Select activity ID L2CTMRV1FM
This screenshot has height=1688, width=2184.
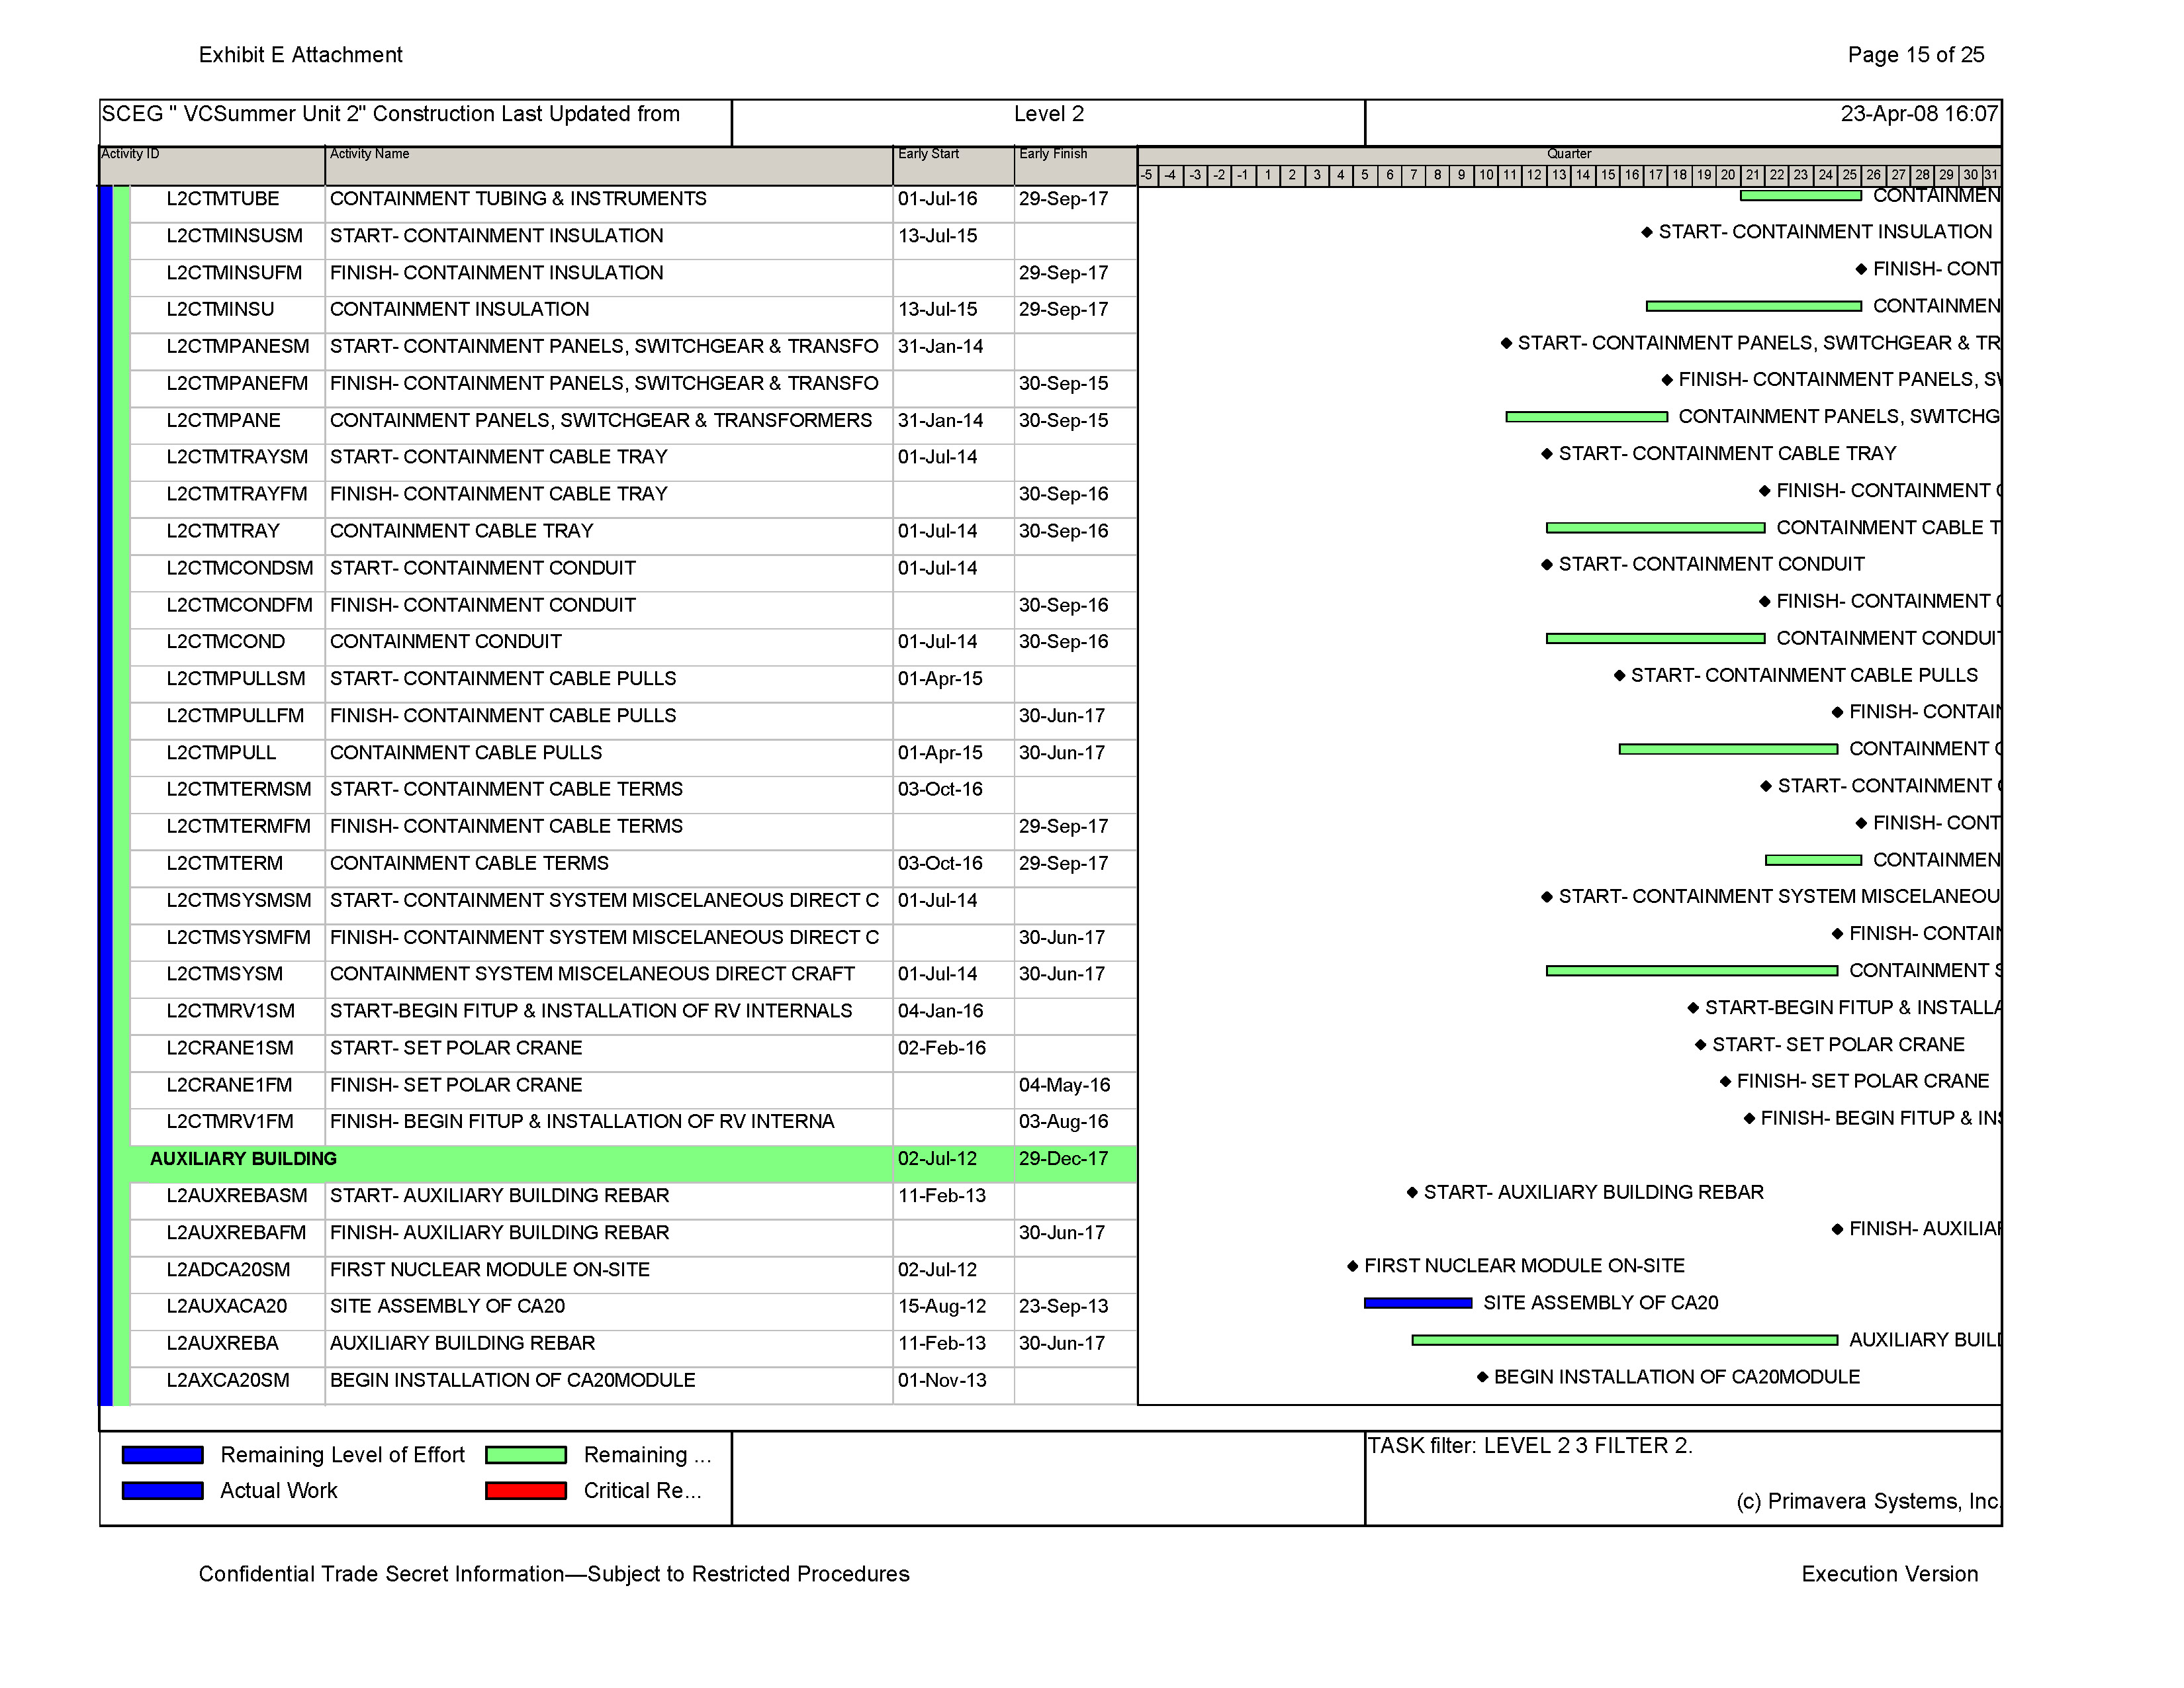tap(230, 1123)
